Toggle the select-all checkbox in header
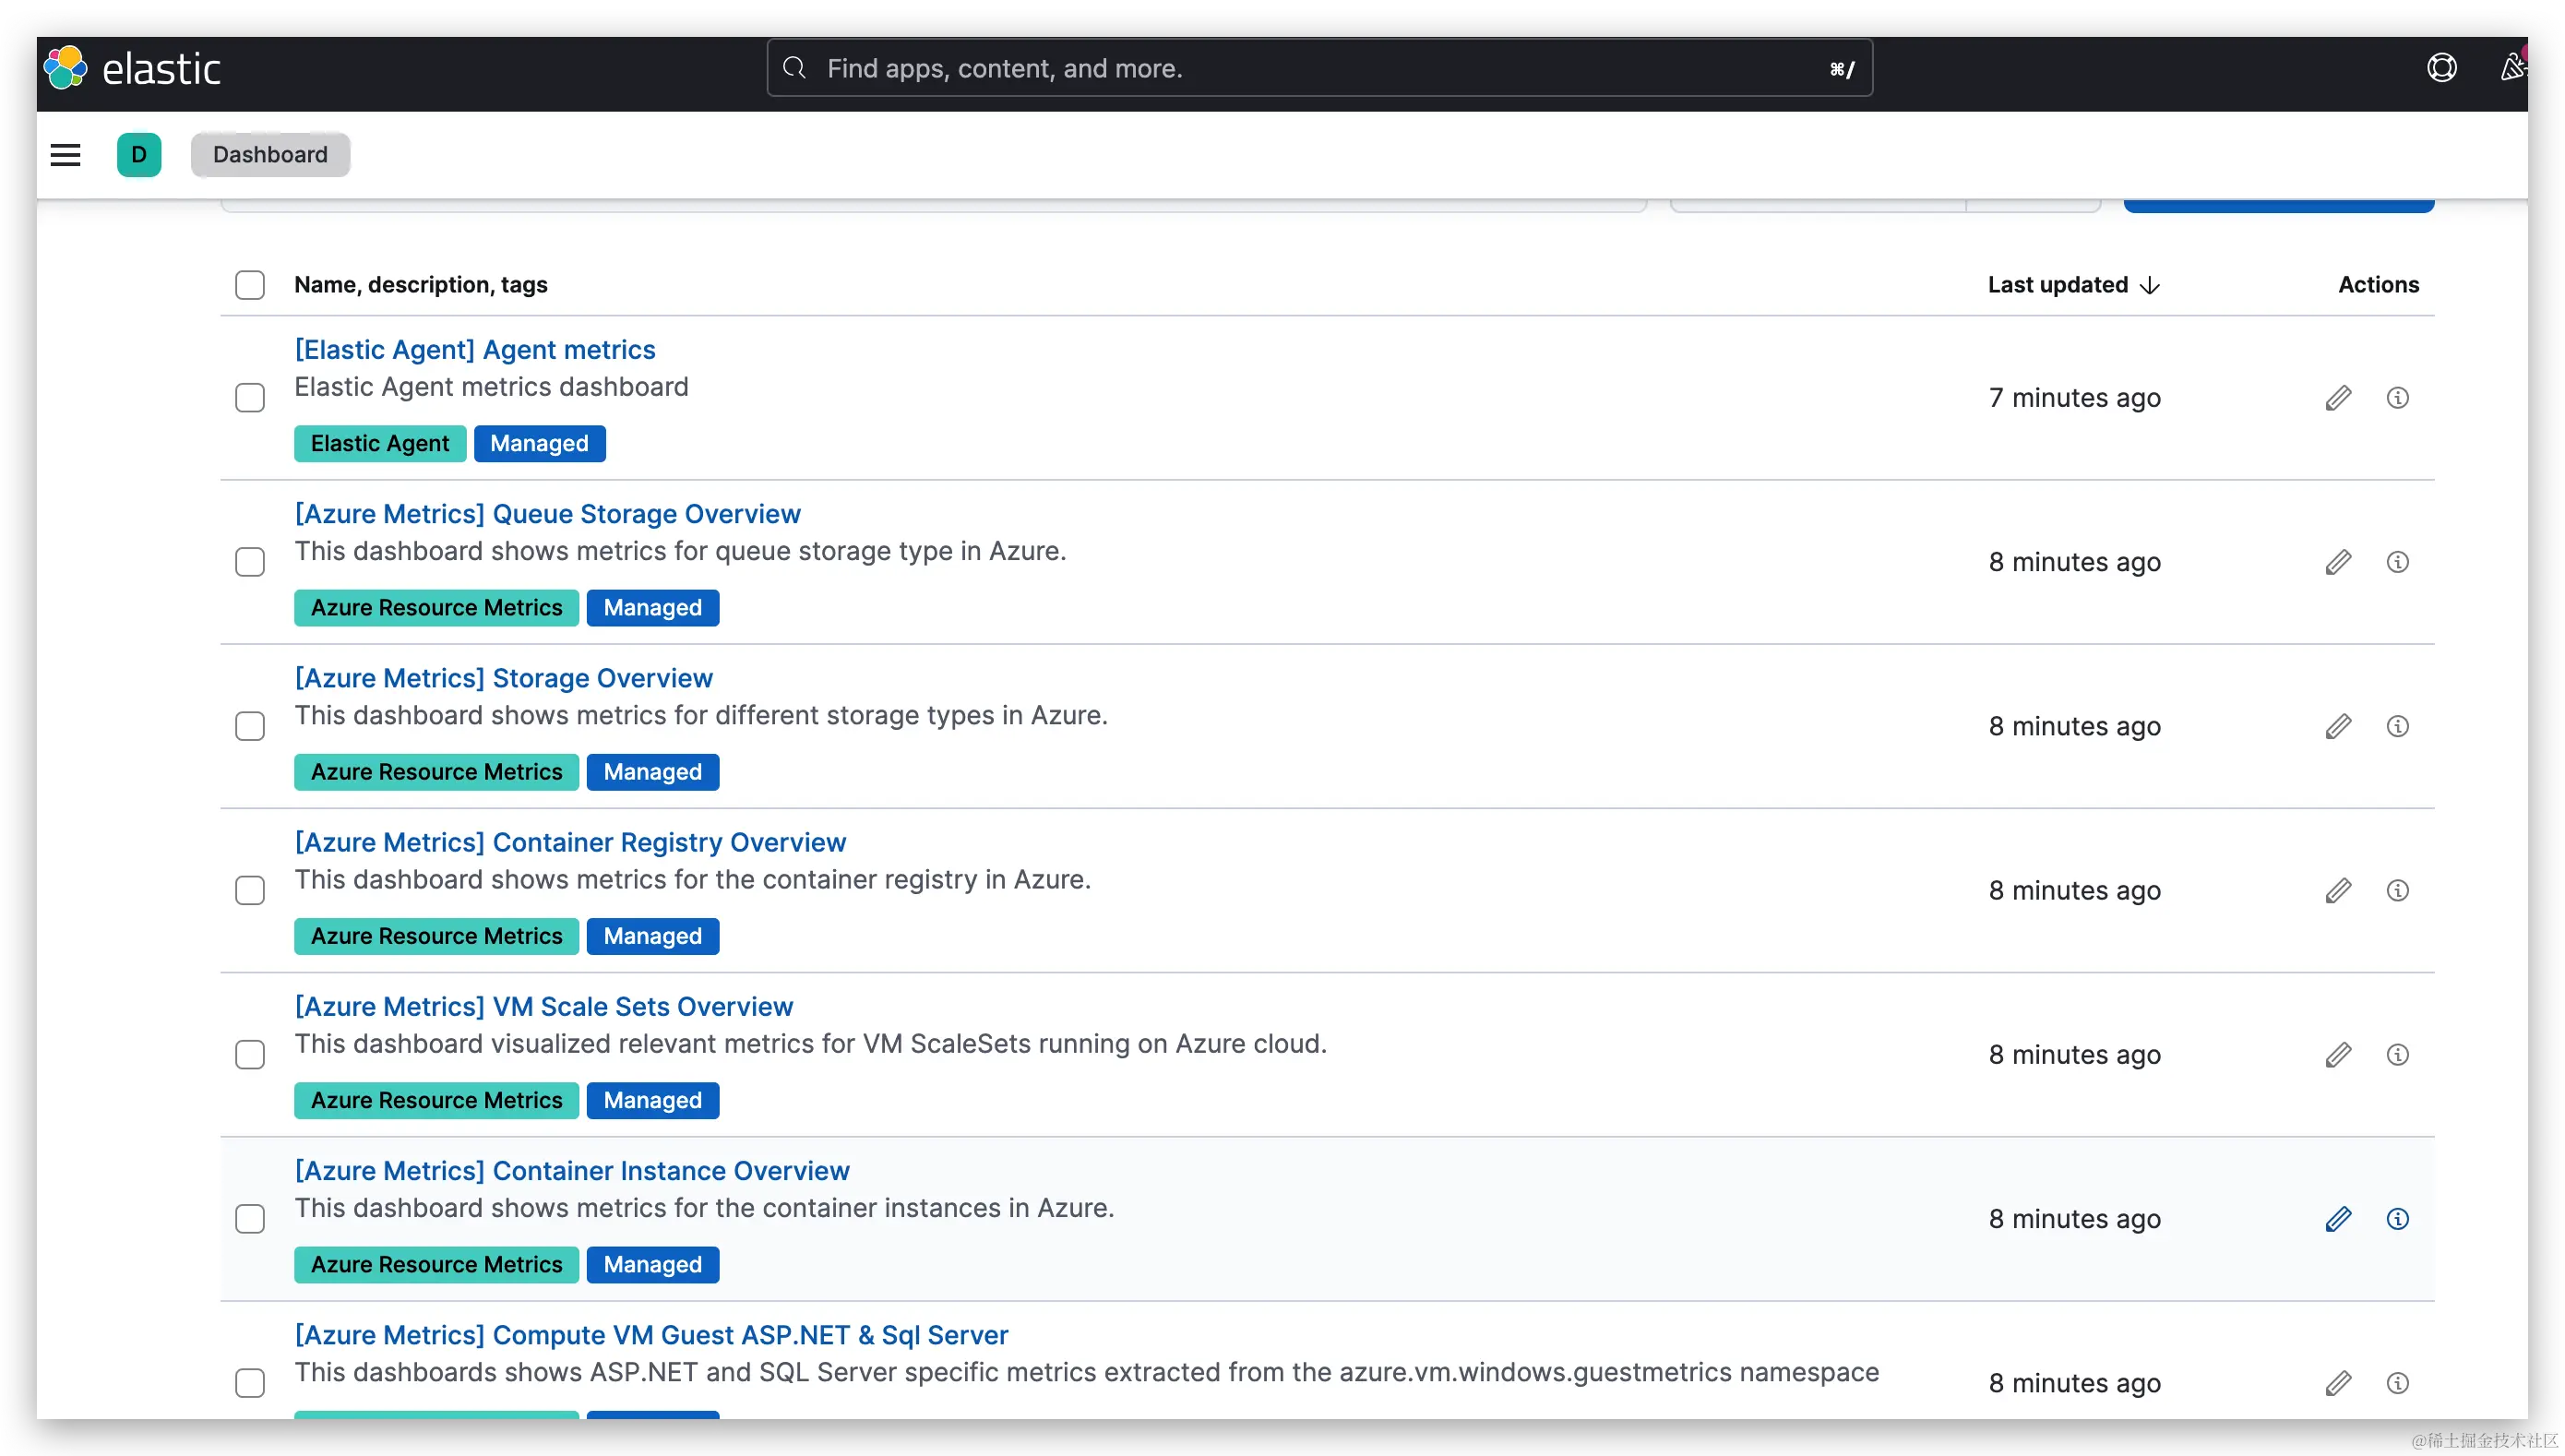This screenshot has height=1456, width=2565. pyautogui.click(x=250, y=285)
